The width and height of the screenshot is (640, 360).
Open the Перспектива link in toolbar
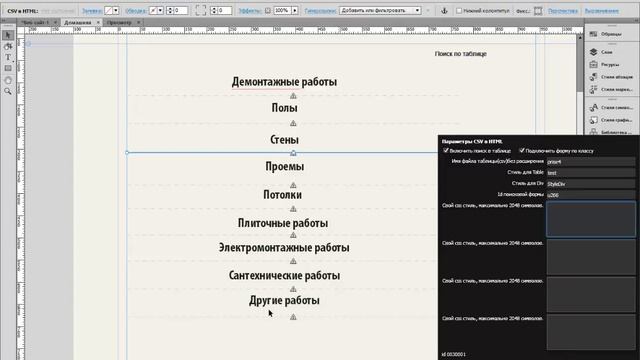562,11
